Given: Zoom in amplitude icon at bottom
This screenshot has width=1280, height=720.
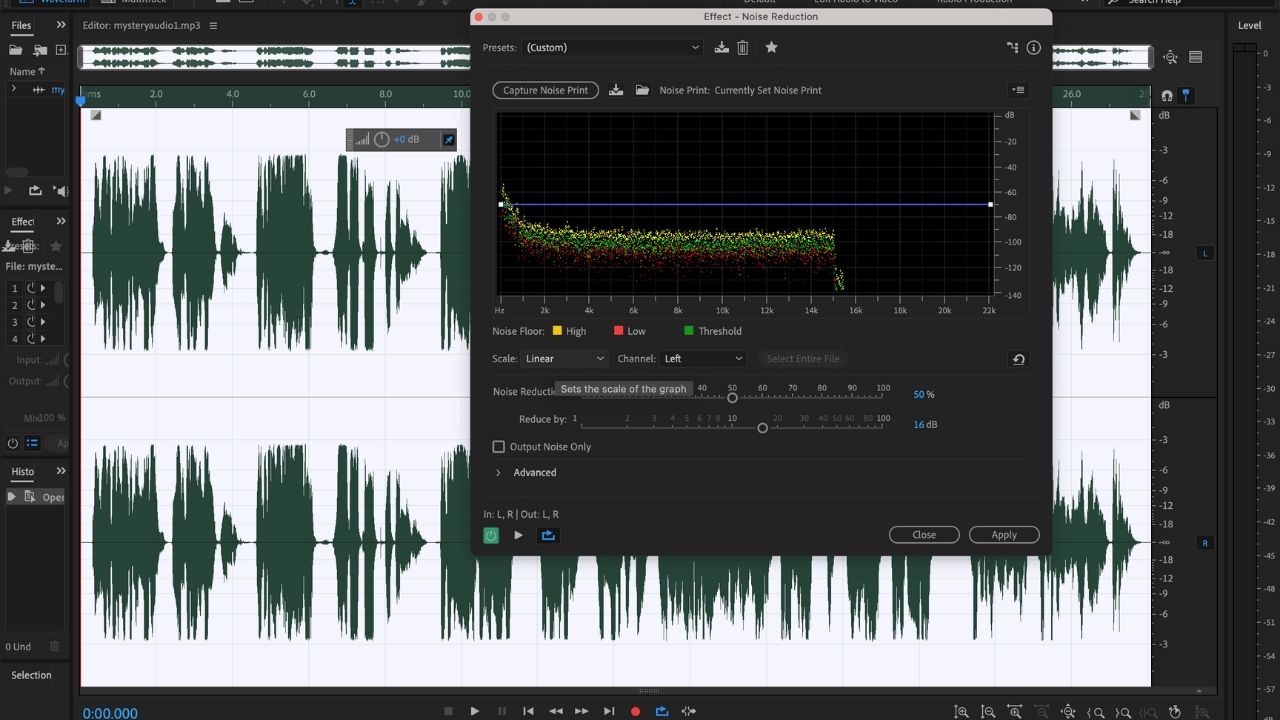Looking at the screenshot, I should pos(961,712).
